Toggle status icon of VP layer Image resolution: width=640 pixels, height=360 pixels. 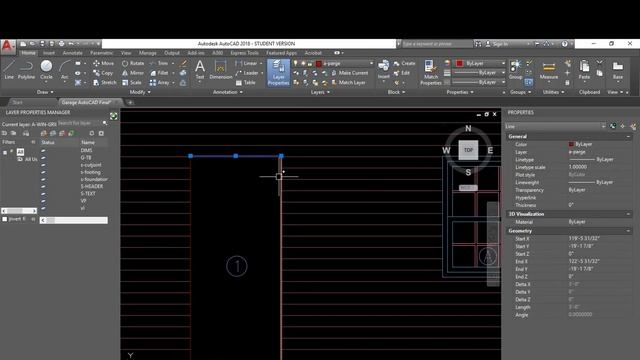coord(43,201)
